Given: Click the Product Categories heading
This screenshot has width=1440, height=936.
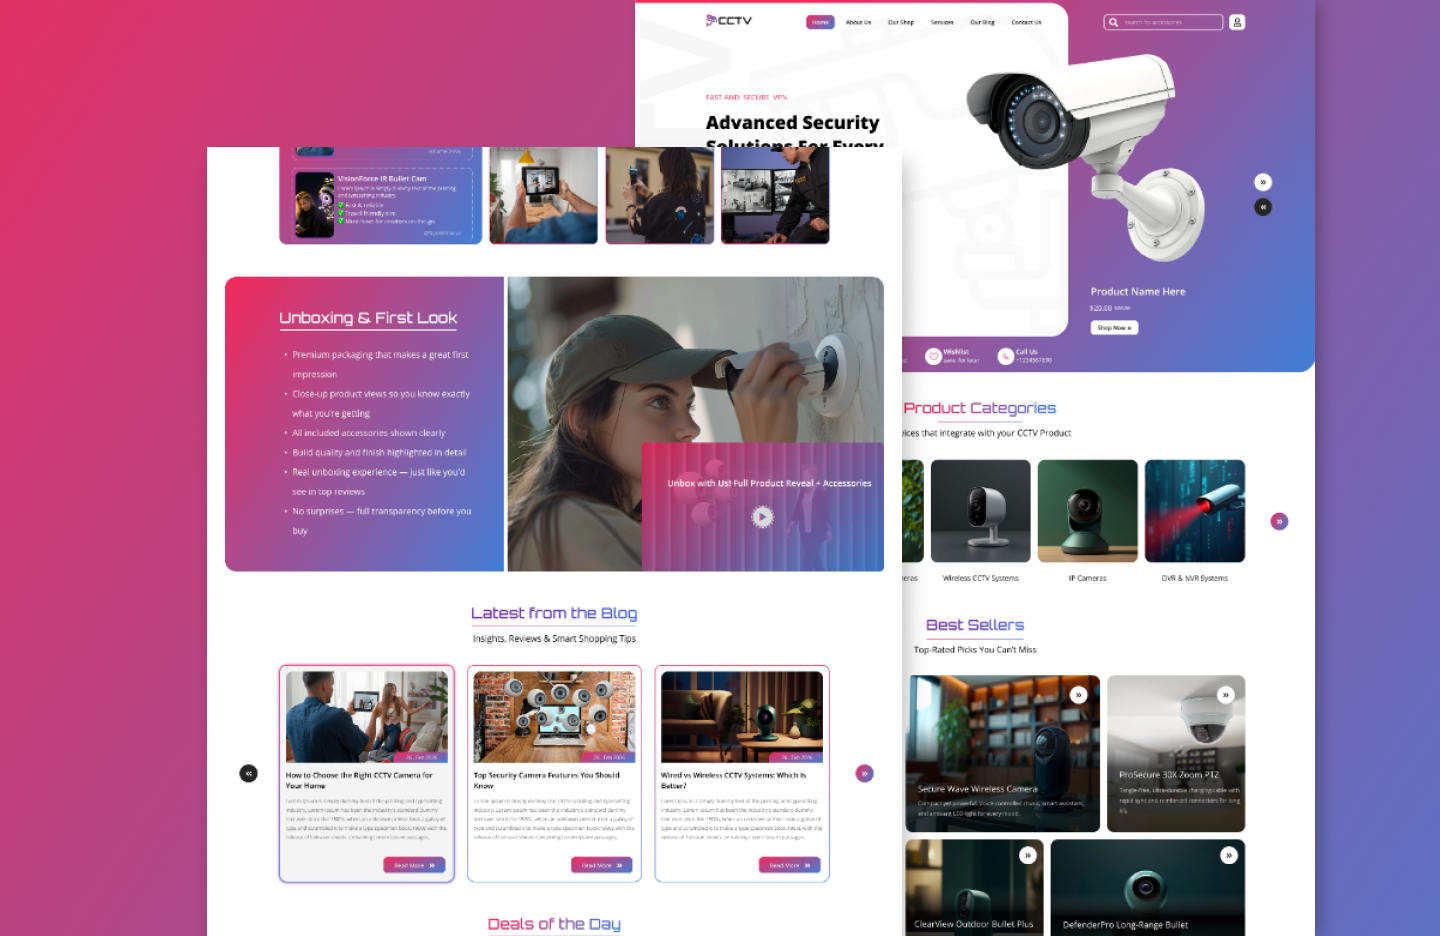Looking at the screenshot, I should click(x=980, y=408).
